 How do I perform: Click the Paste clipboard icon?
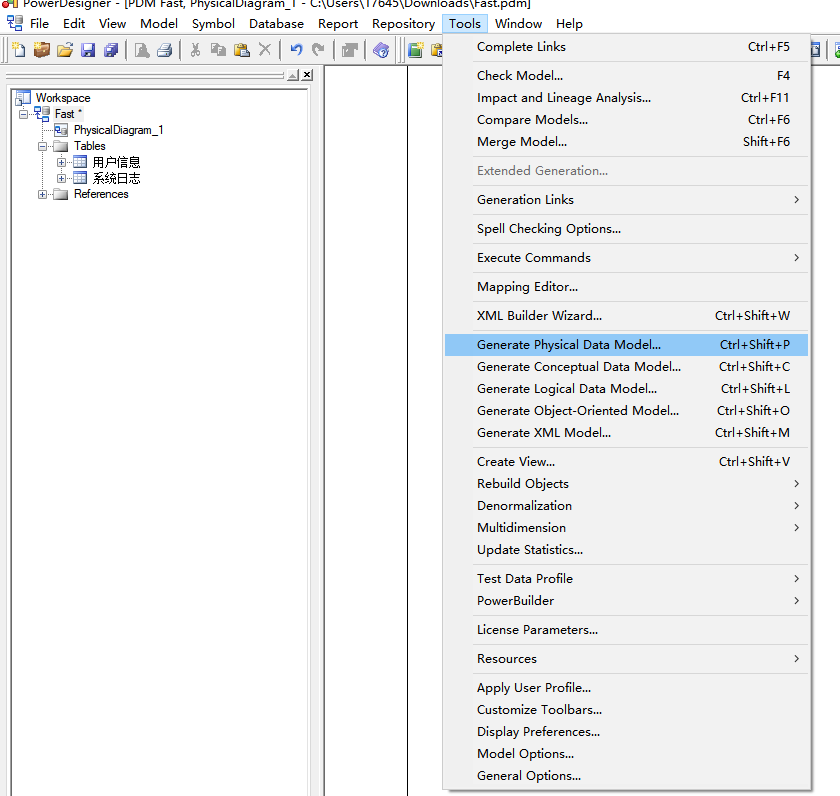coord(242,50)
